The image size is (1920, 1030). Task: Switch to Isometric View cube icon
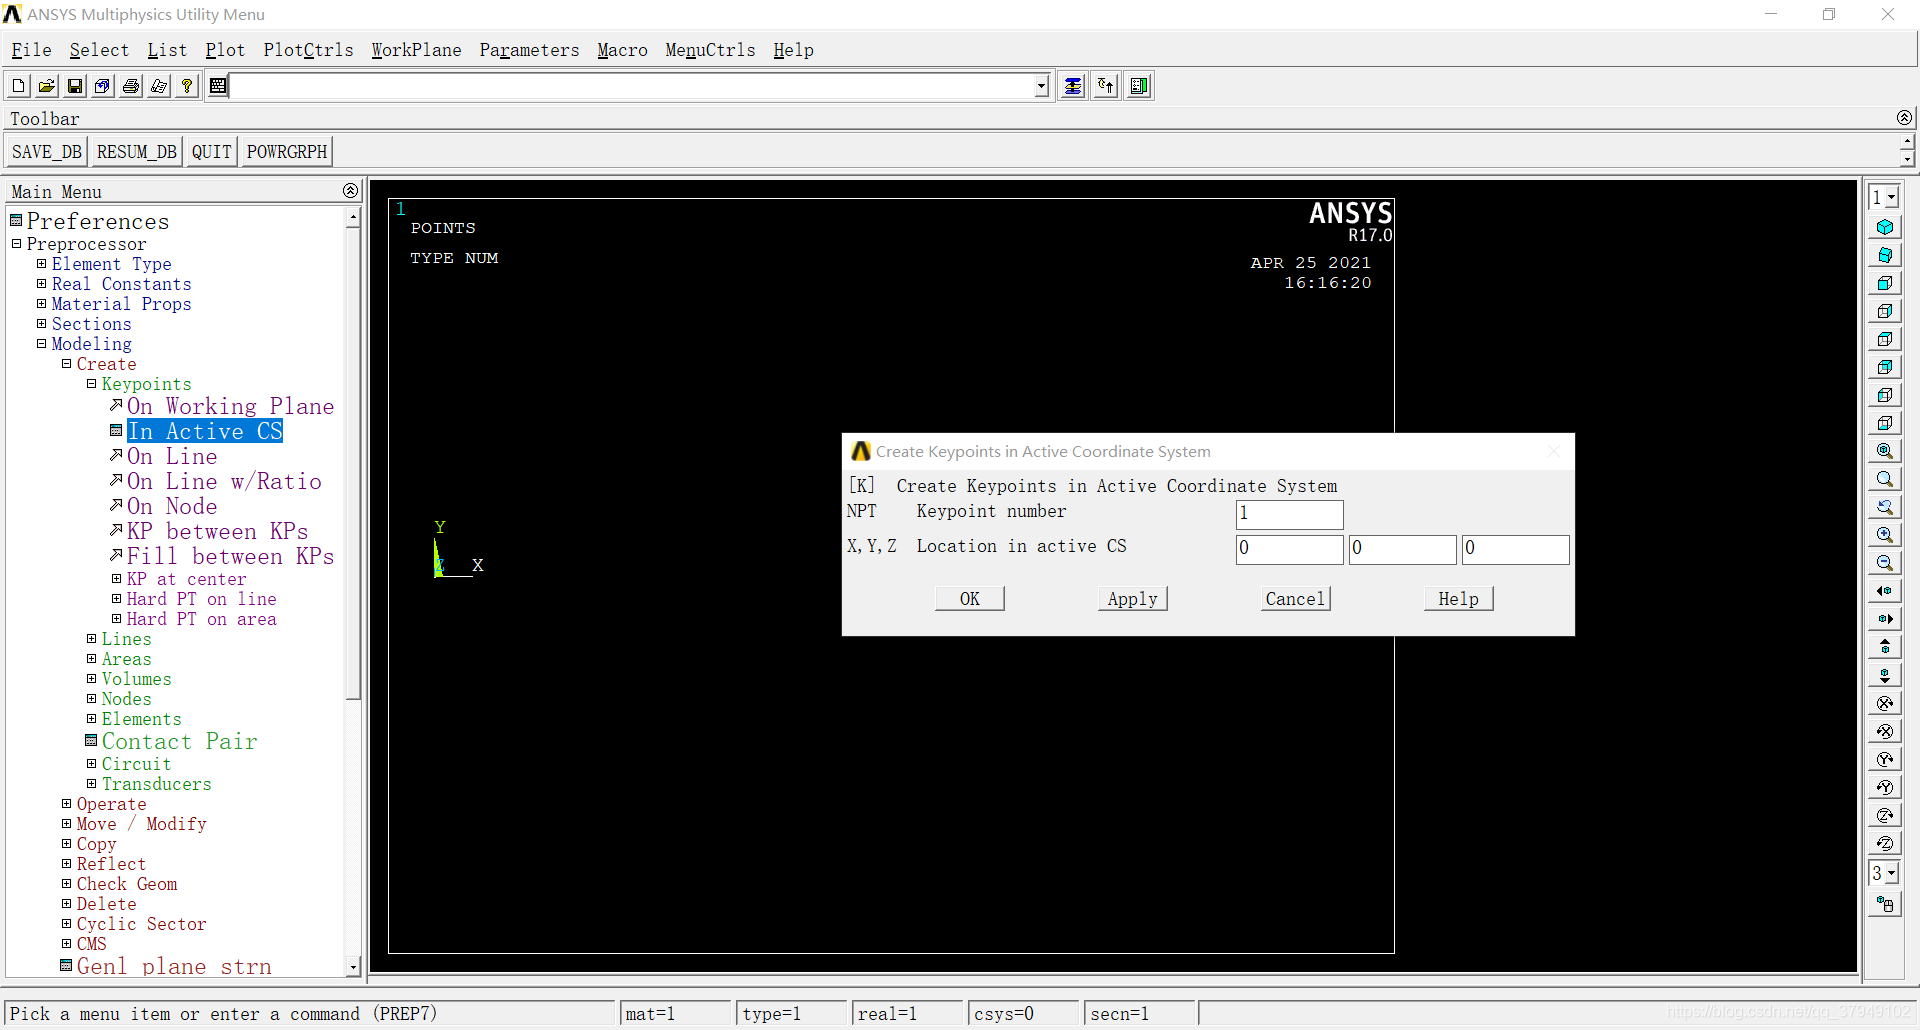coord(1885,227)
